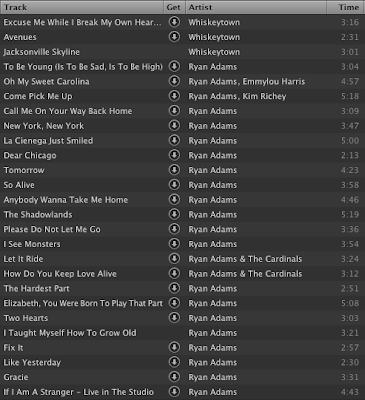This screenshot has width=365, height=400.
Task: Click download icon for Avenues track
Action: click(x=174, y=36)
